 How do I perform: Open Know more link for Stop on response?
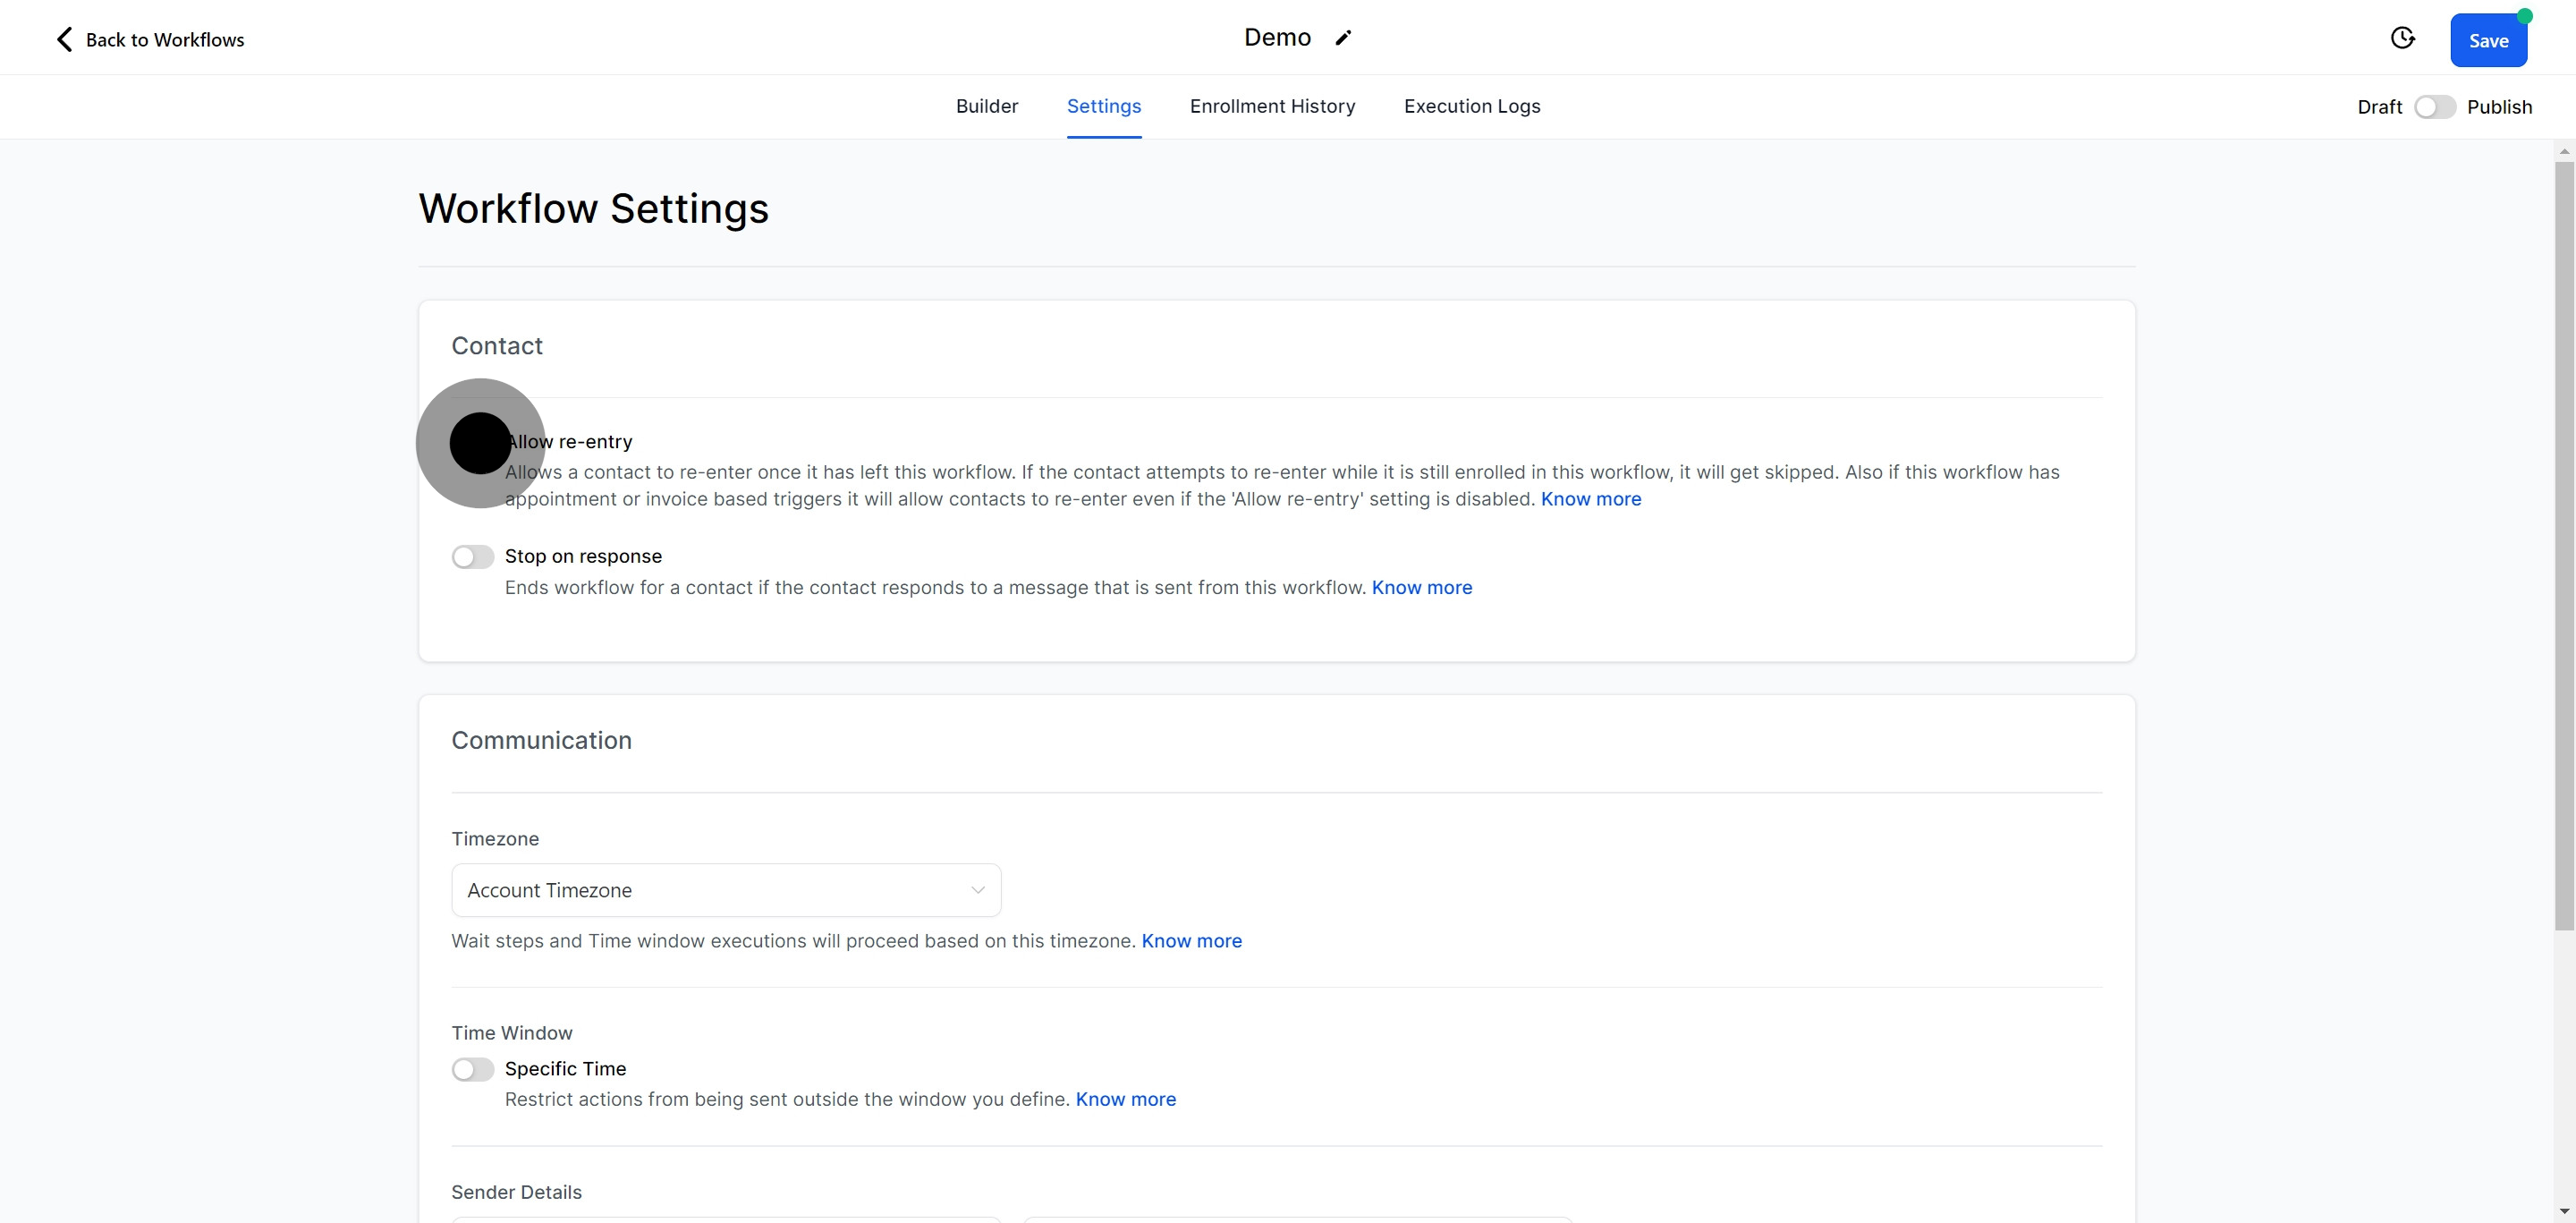[x=1421, y=588]
